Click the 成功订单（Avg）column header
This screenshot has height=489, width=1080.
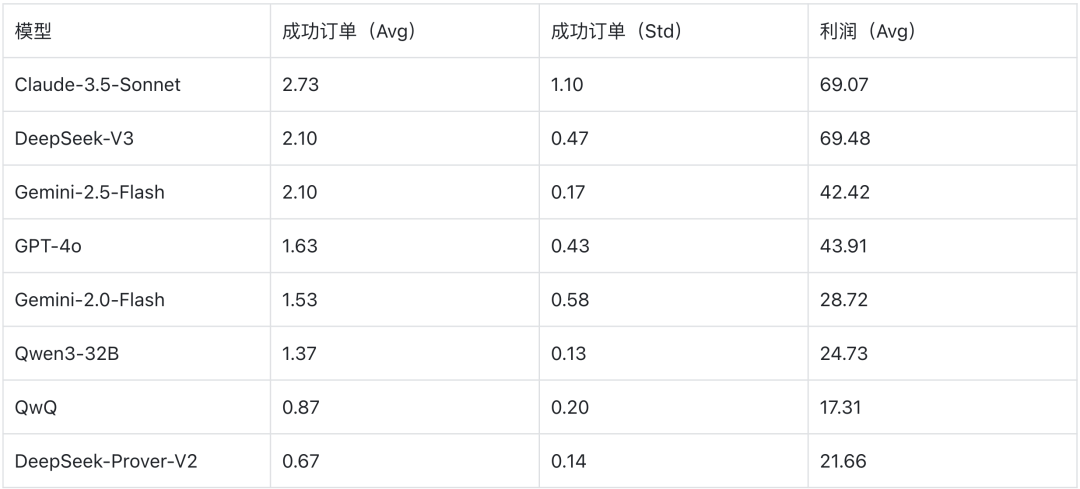(x=349, y=31)
